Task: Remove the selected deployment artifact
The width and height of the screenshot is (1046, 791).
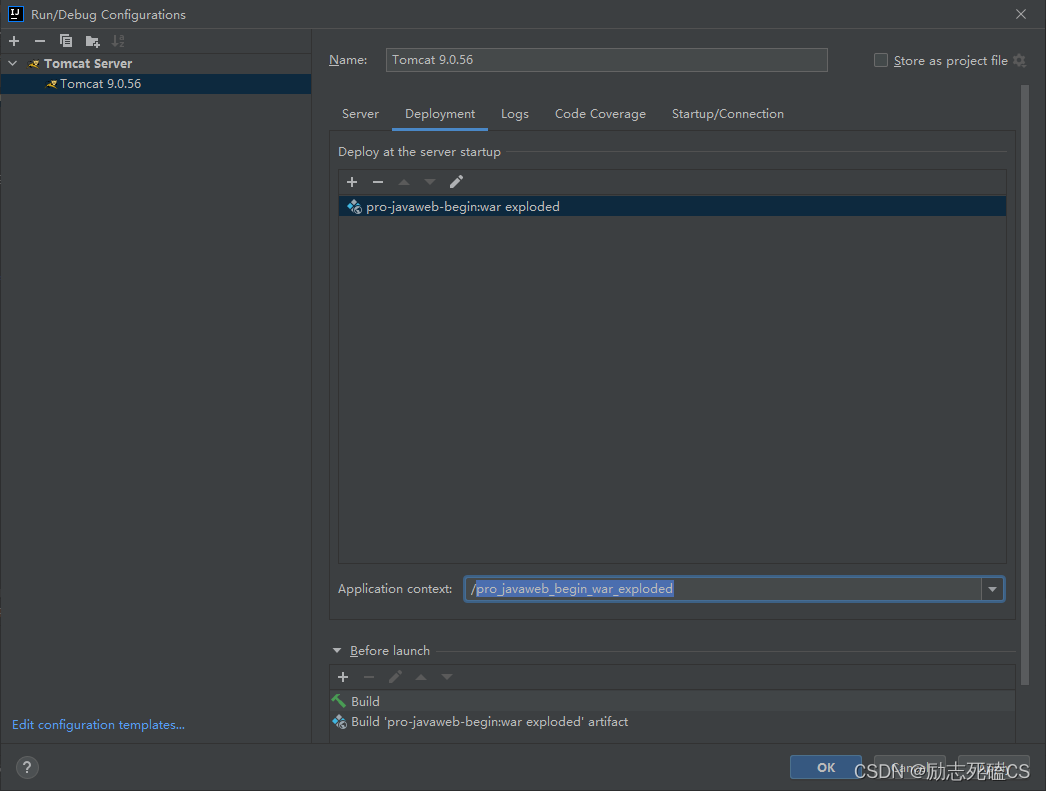Action: (378, 182)
